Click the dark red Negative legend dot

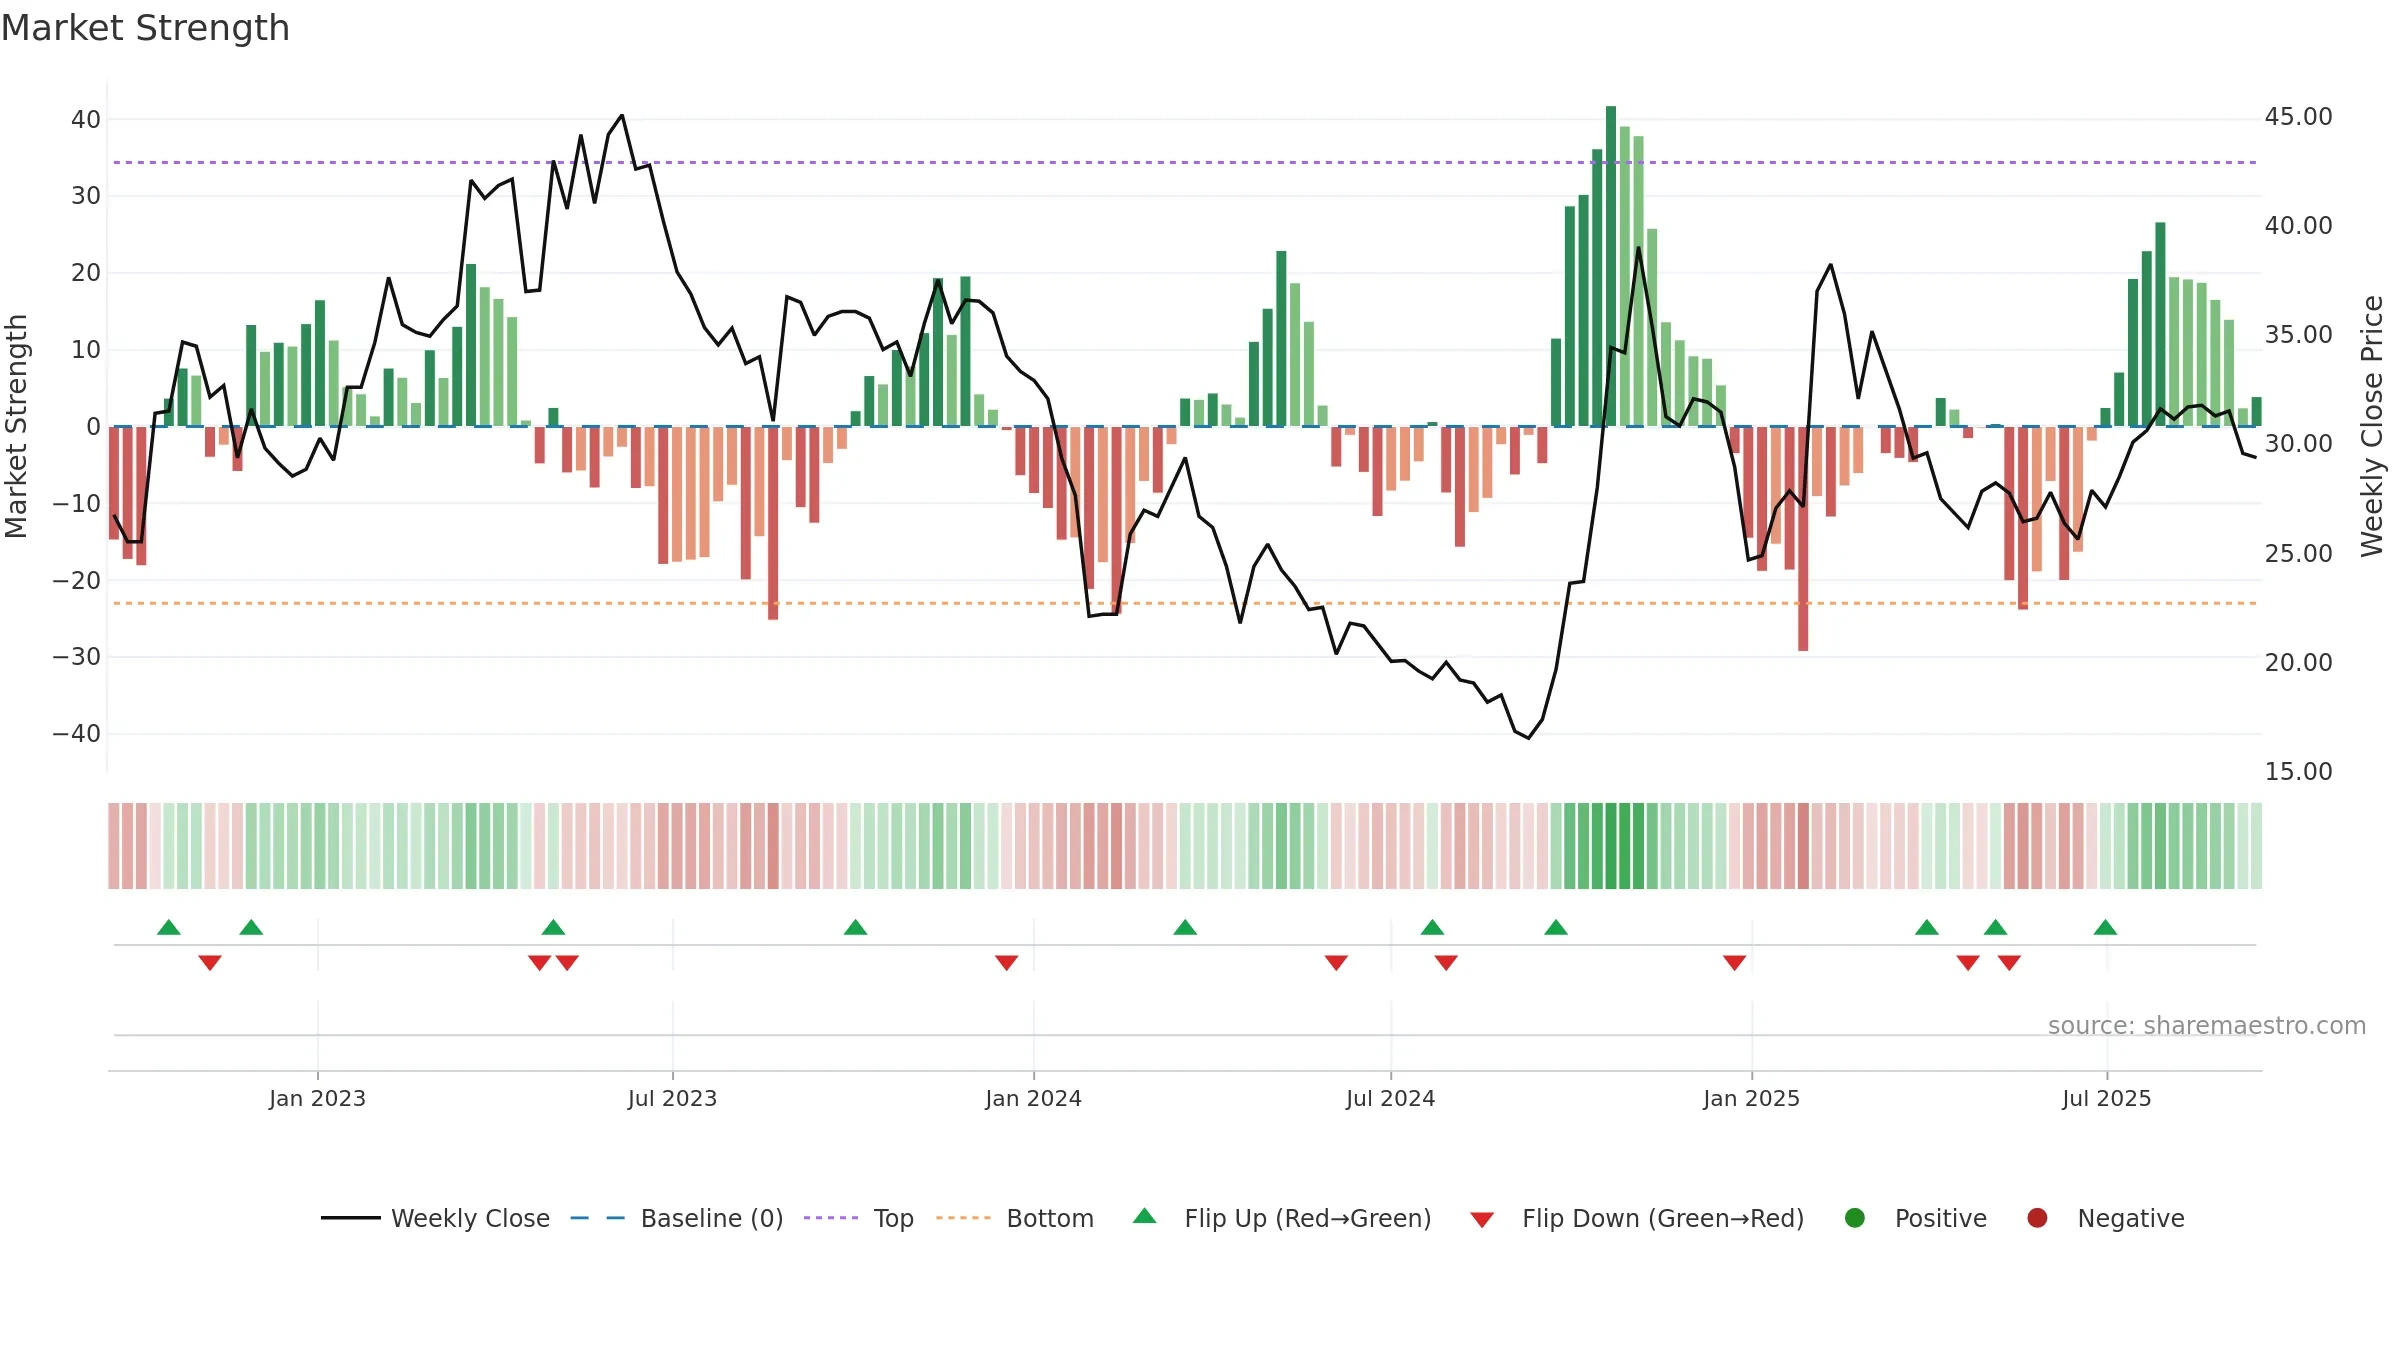click(x=2037, y=1218)
